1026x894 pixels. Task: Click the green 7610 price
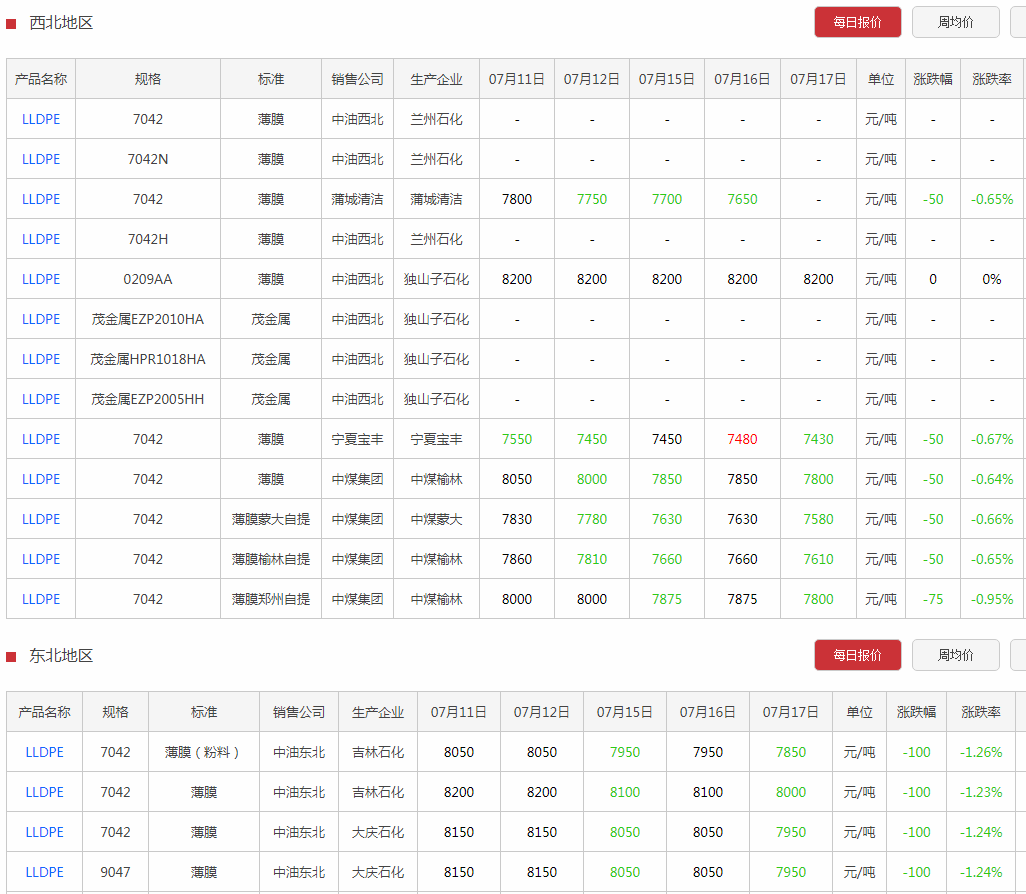point(818,558)
